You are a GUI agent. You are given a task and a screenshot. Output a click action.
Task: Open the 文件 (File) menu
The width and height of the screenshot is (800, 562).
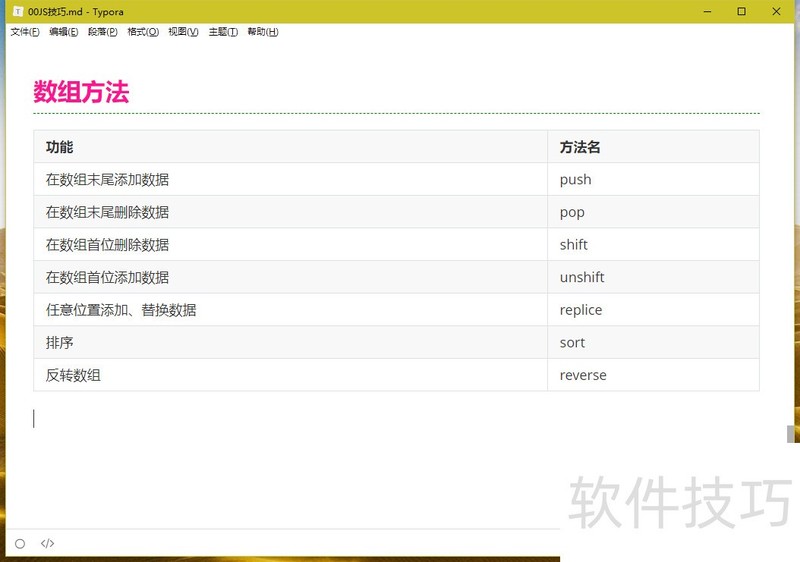[x=25, y=32]
